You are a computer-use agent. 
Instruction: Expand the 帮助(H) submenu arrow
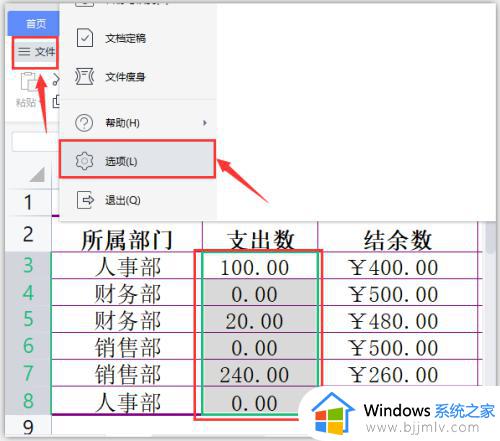coord(205,123)
